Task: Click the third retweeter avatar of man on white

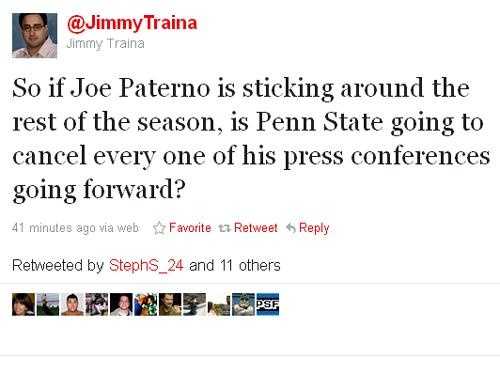Action: [x=72, y=304]
